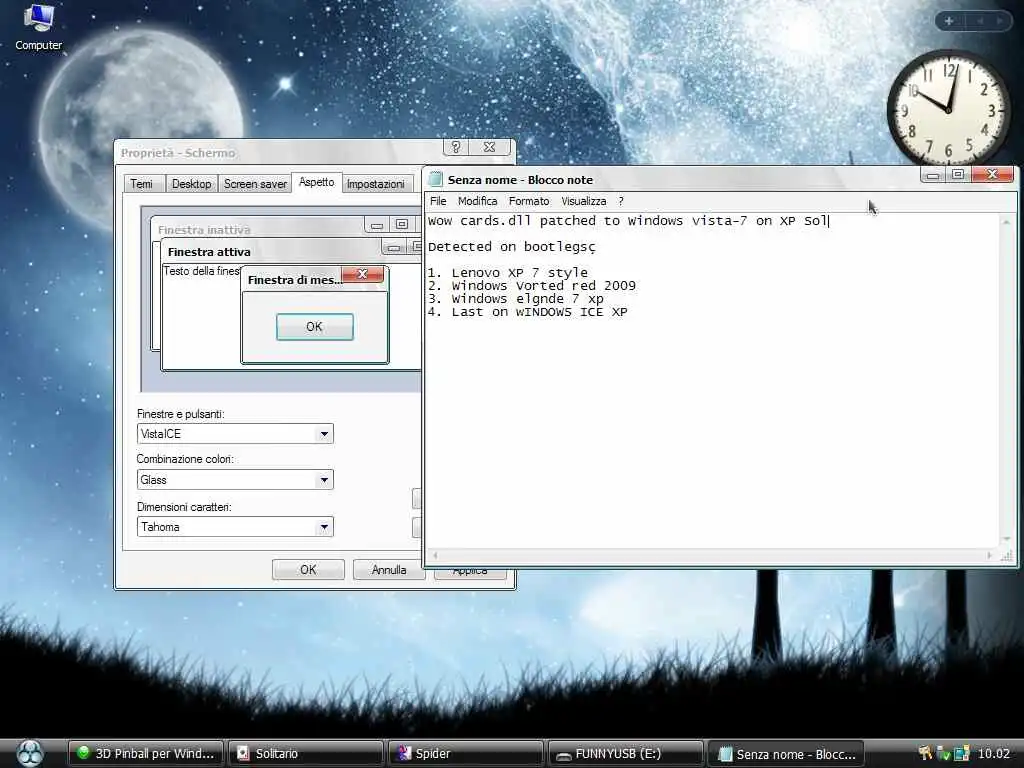
Task: Click the Finestra inattiva preview title bar
Action: tap(258, 229)
